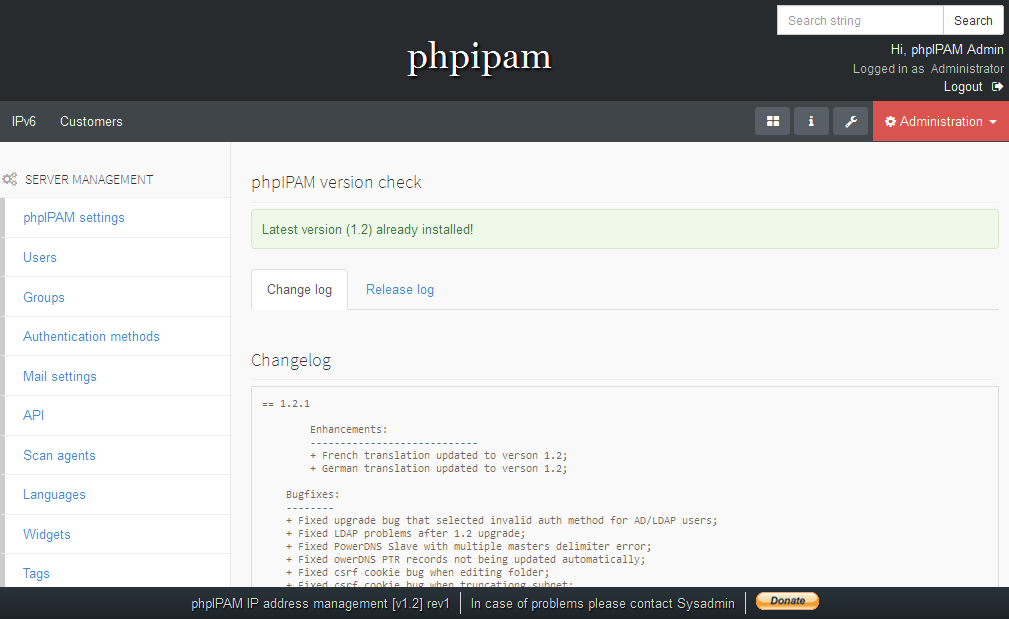Click the 'Fixed owerDNS PTR records' line
The height and width of the screenshot is (619, 1009).
click(x=465, y=559)
